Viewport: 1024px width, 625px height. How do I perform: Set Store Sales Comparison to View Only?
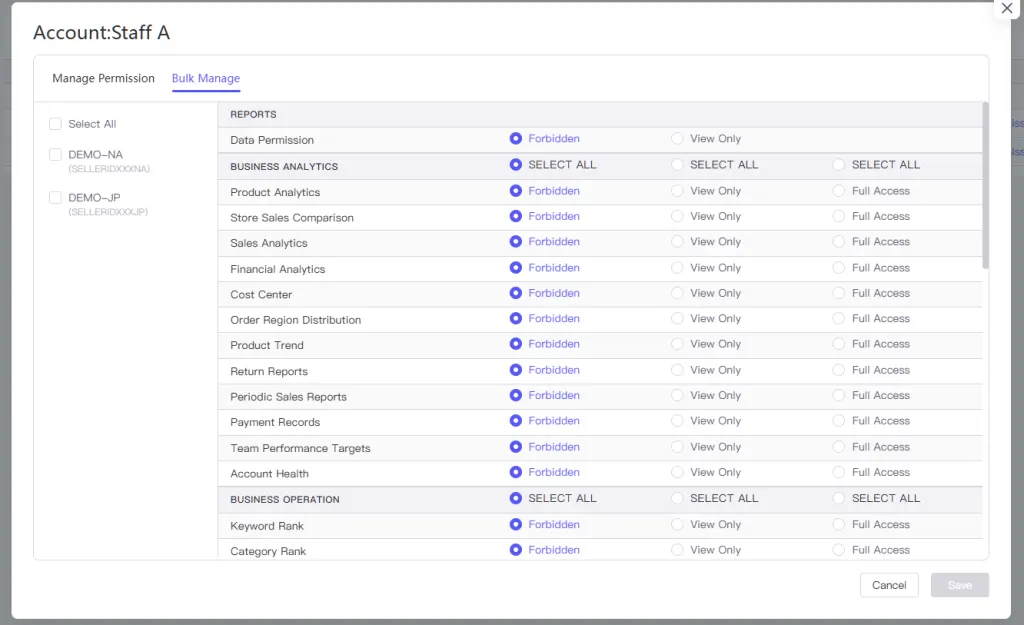677,216
